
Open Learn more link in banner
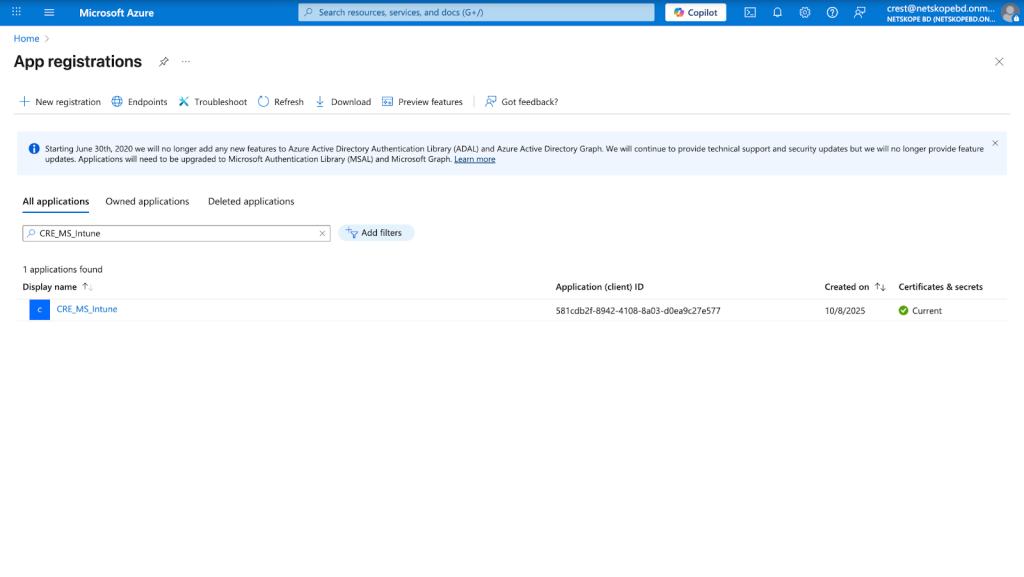point(475,159)
